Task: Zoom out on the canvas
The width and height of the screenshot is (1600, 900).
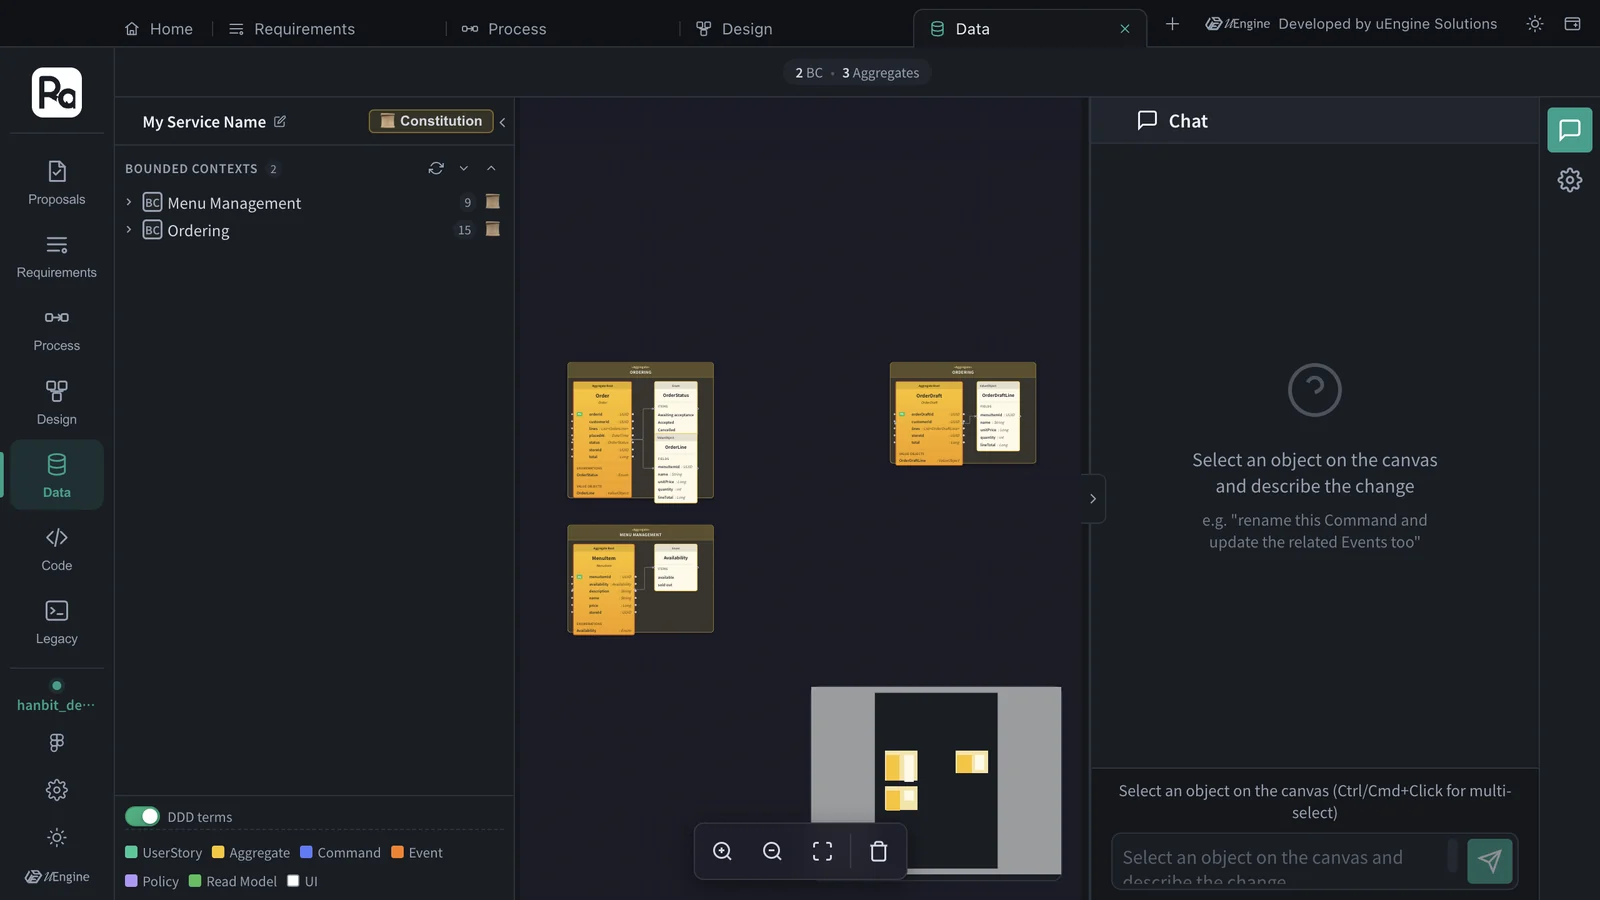Action: [772, 851]
